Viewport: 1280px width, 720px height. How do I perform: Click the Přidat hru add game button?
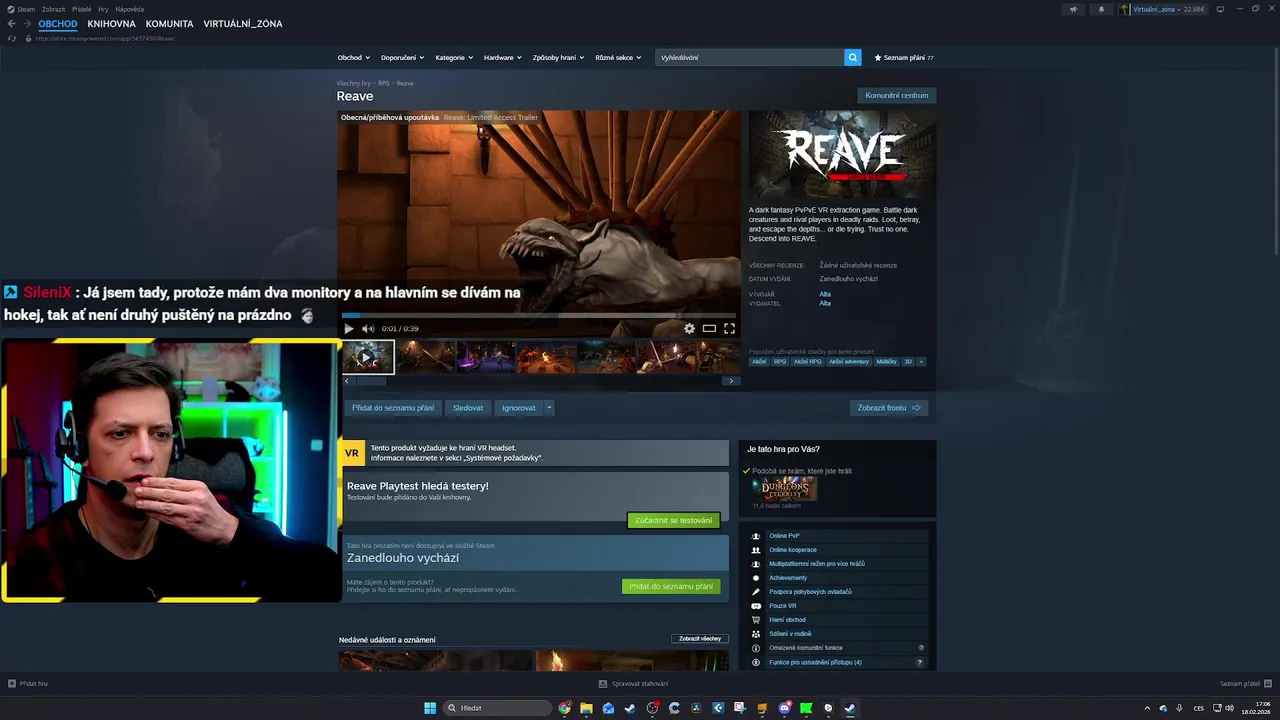[28, 684]
